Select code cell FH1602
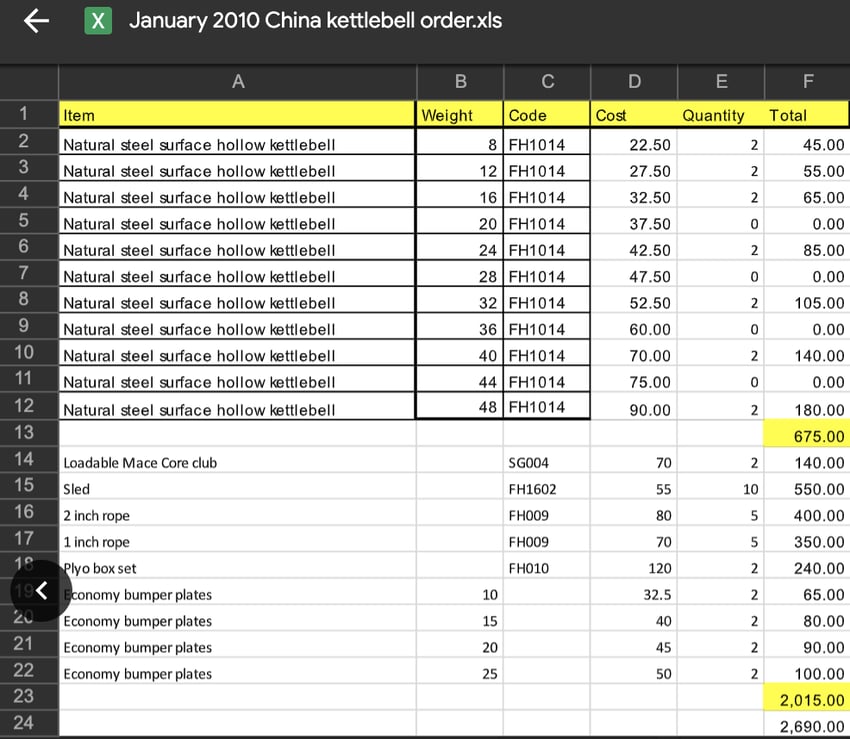Screen dimensions: 850x739 546,486
